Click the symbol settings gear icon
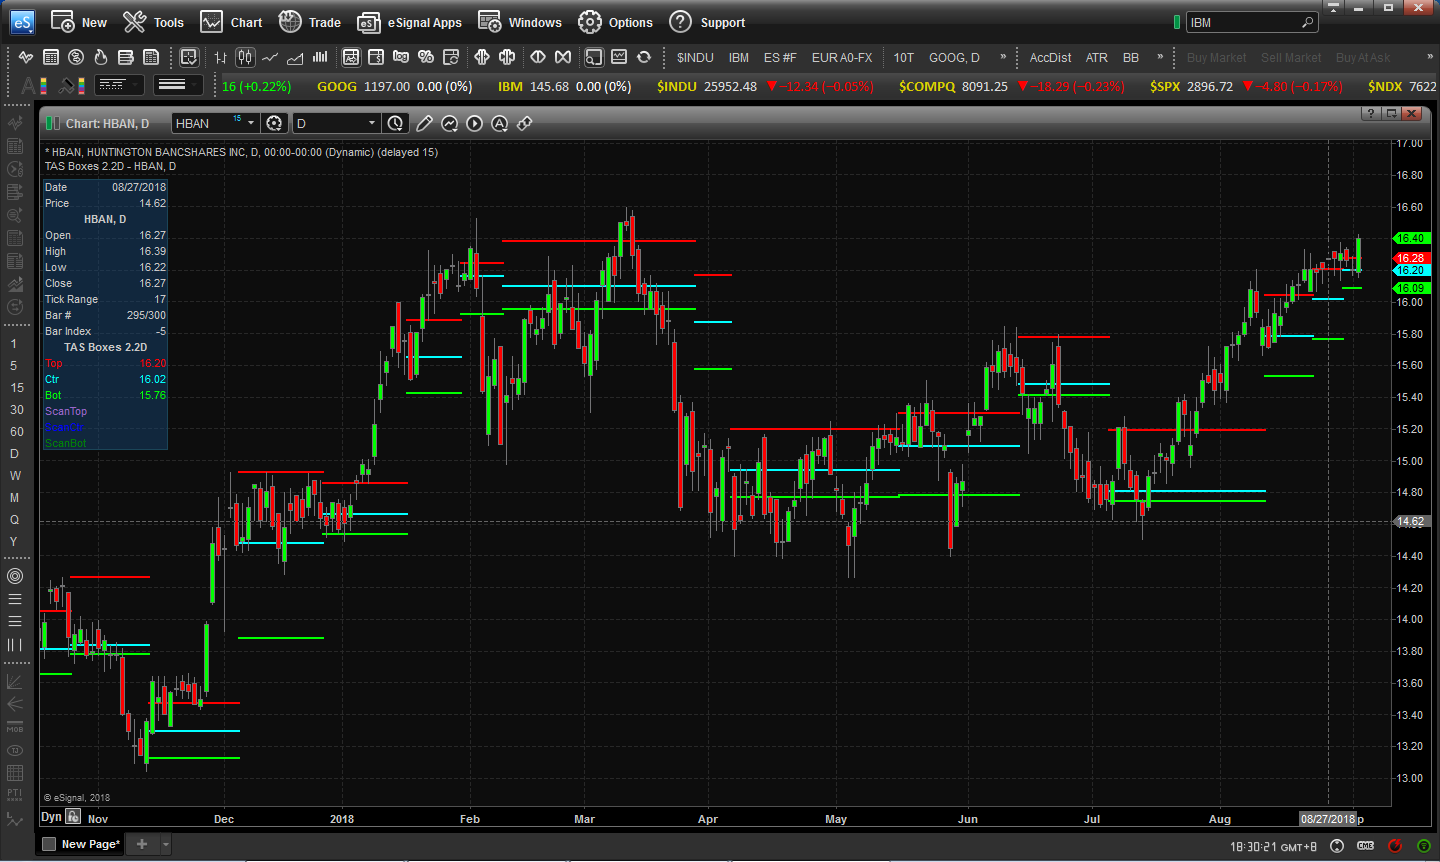This screenshot has width=1440, height=862. [x=274, y=123]
